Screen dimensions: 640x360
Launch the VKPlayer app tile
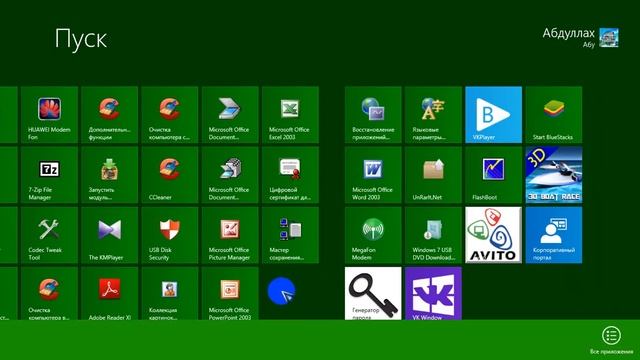pos(493,115)
